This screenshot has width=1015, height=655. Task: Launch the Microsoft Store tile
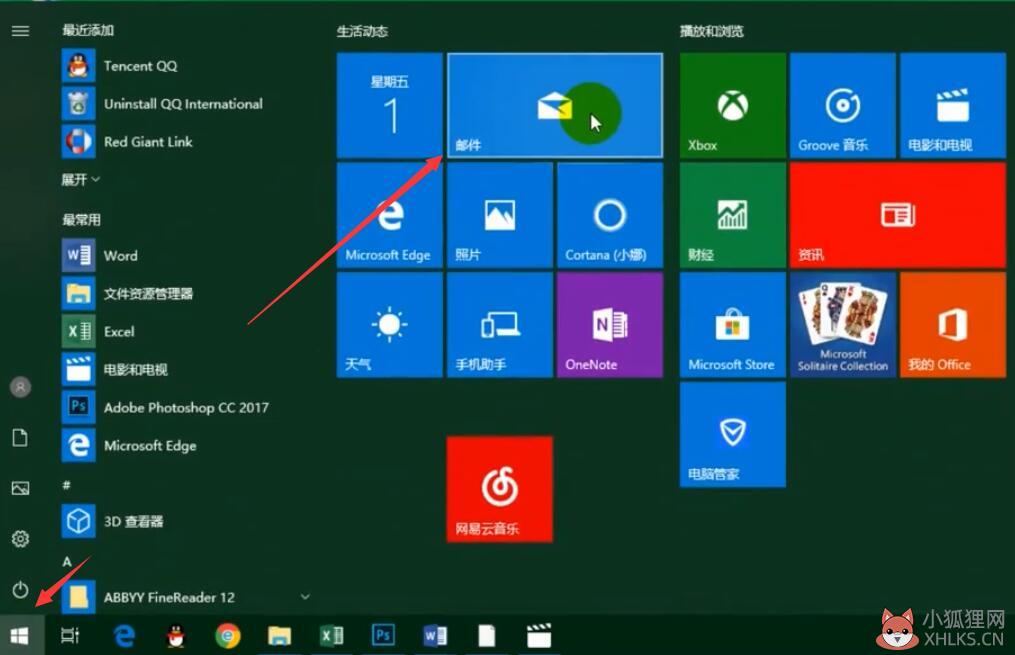tap(733, 325)
